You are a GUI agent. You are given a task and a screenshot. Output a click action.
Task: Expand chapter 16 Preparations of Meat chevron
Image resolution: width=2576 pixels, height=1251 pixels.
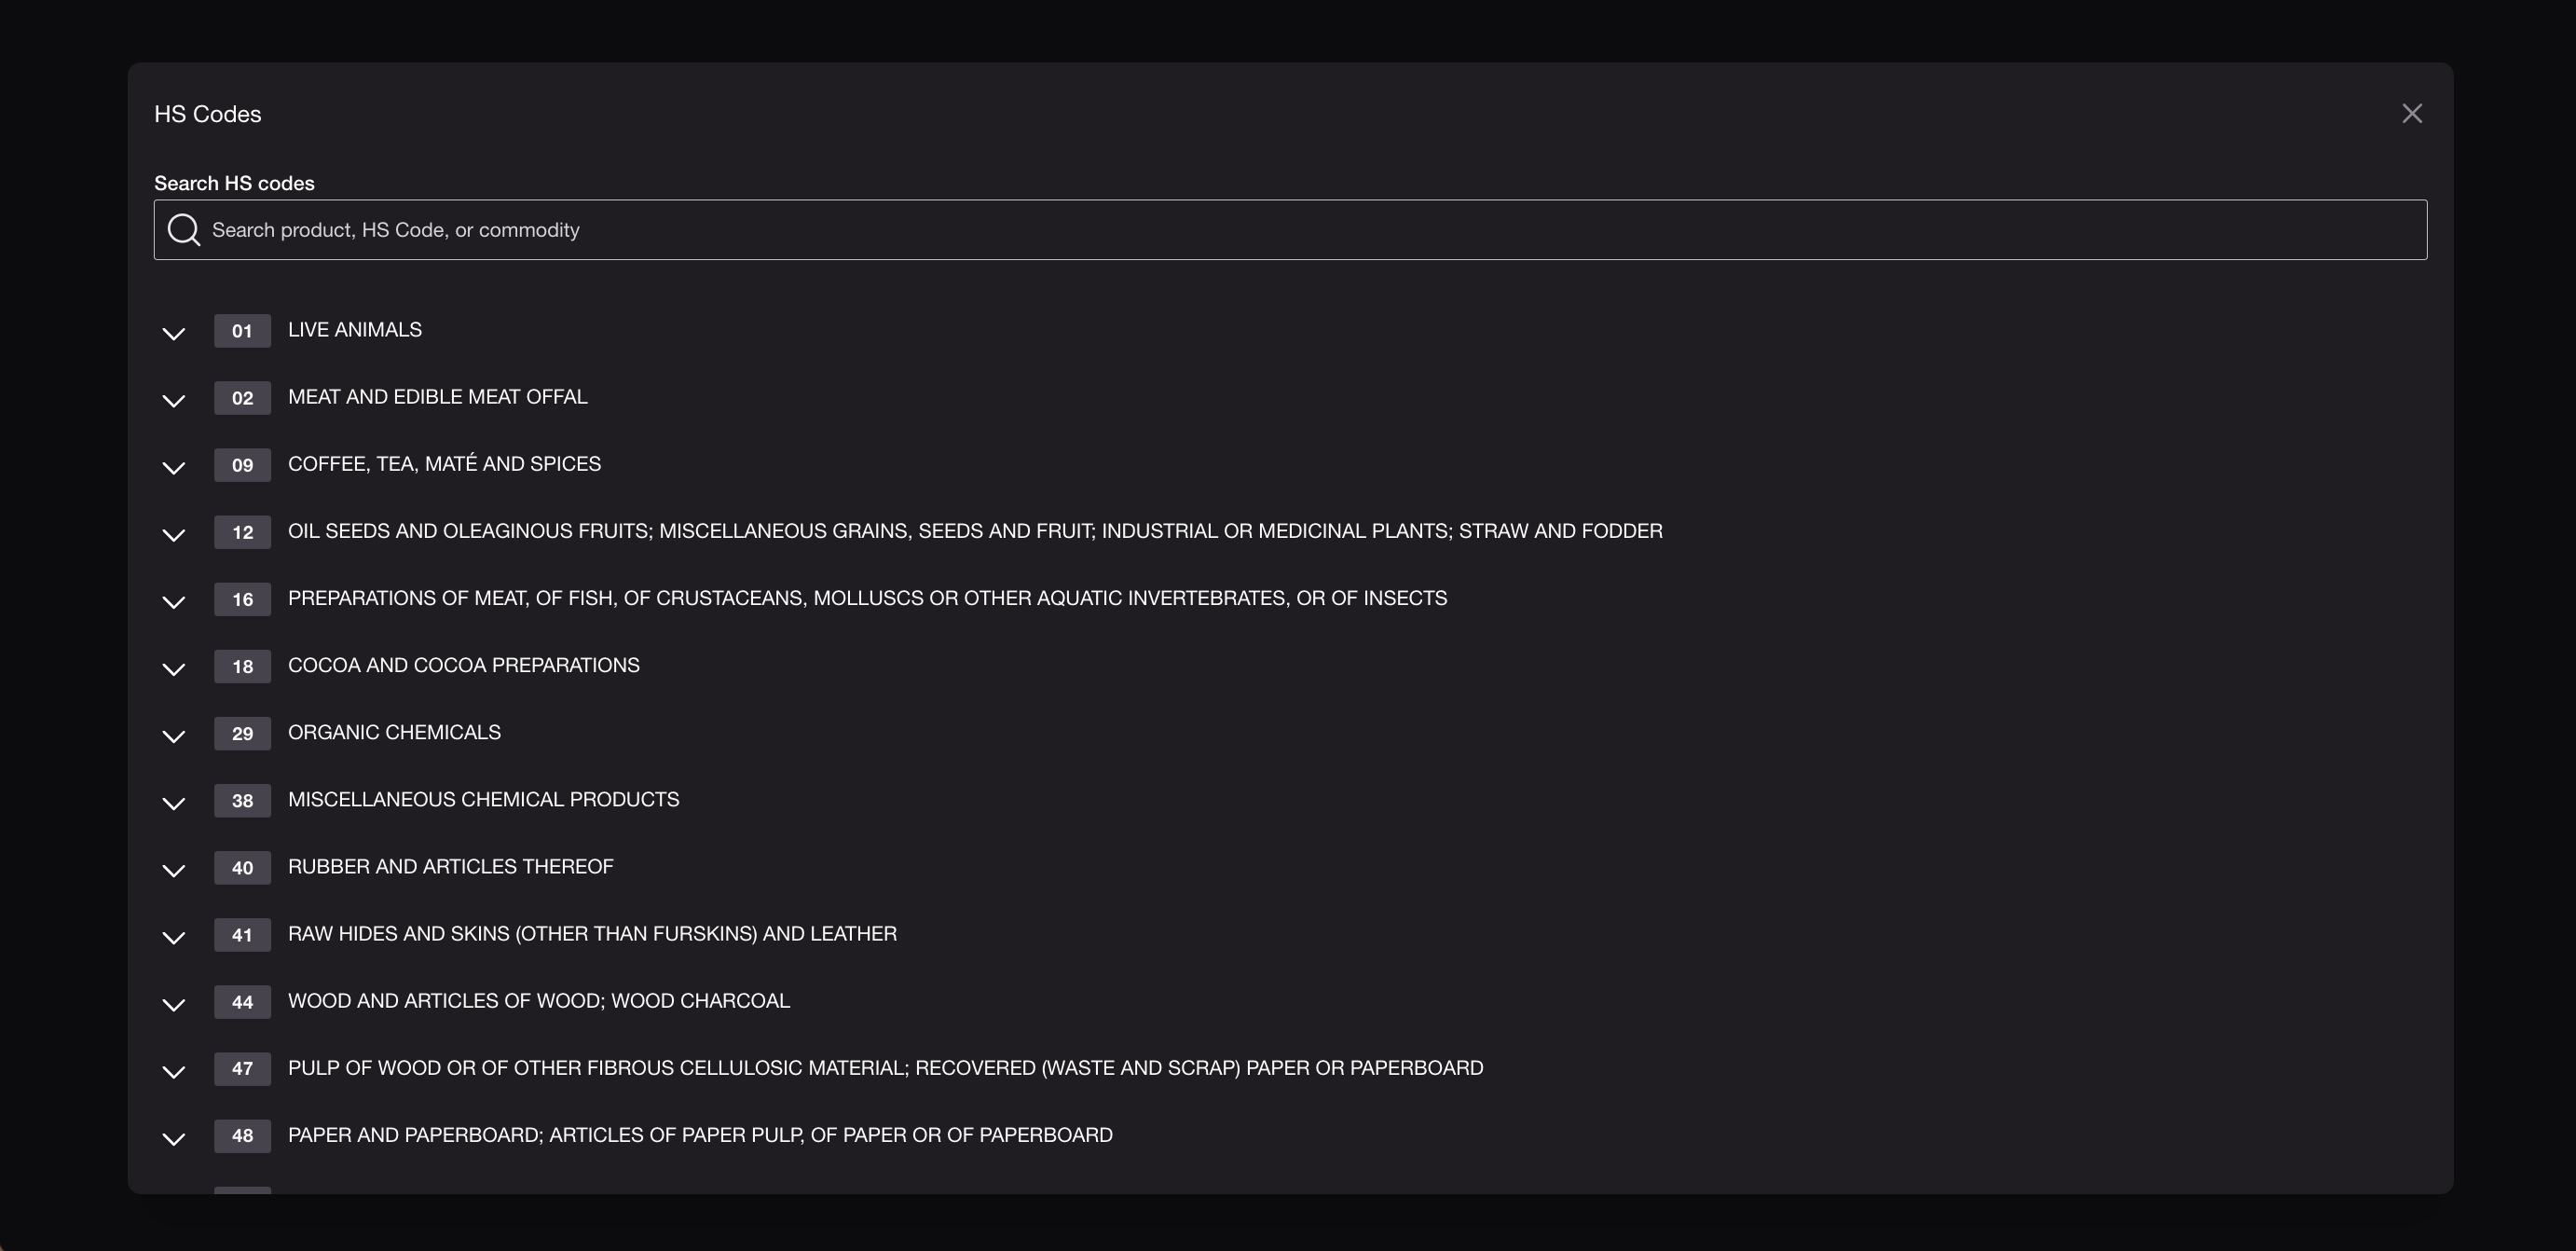tap(174, 601)
